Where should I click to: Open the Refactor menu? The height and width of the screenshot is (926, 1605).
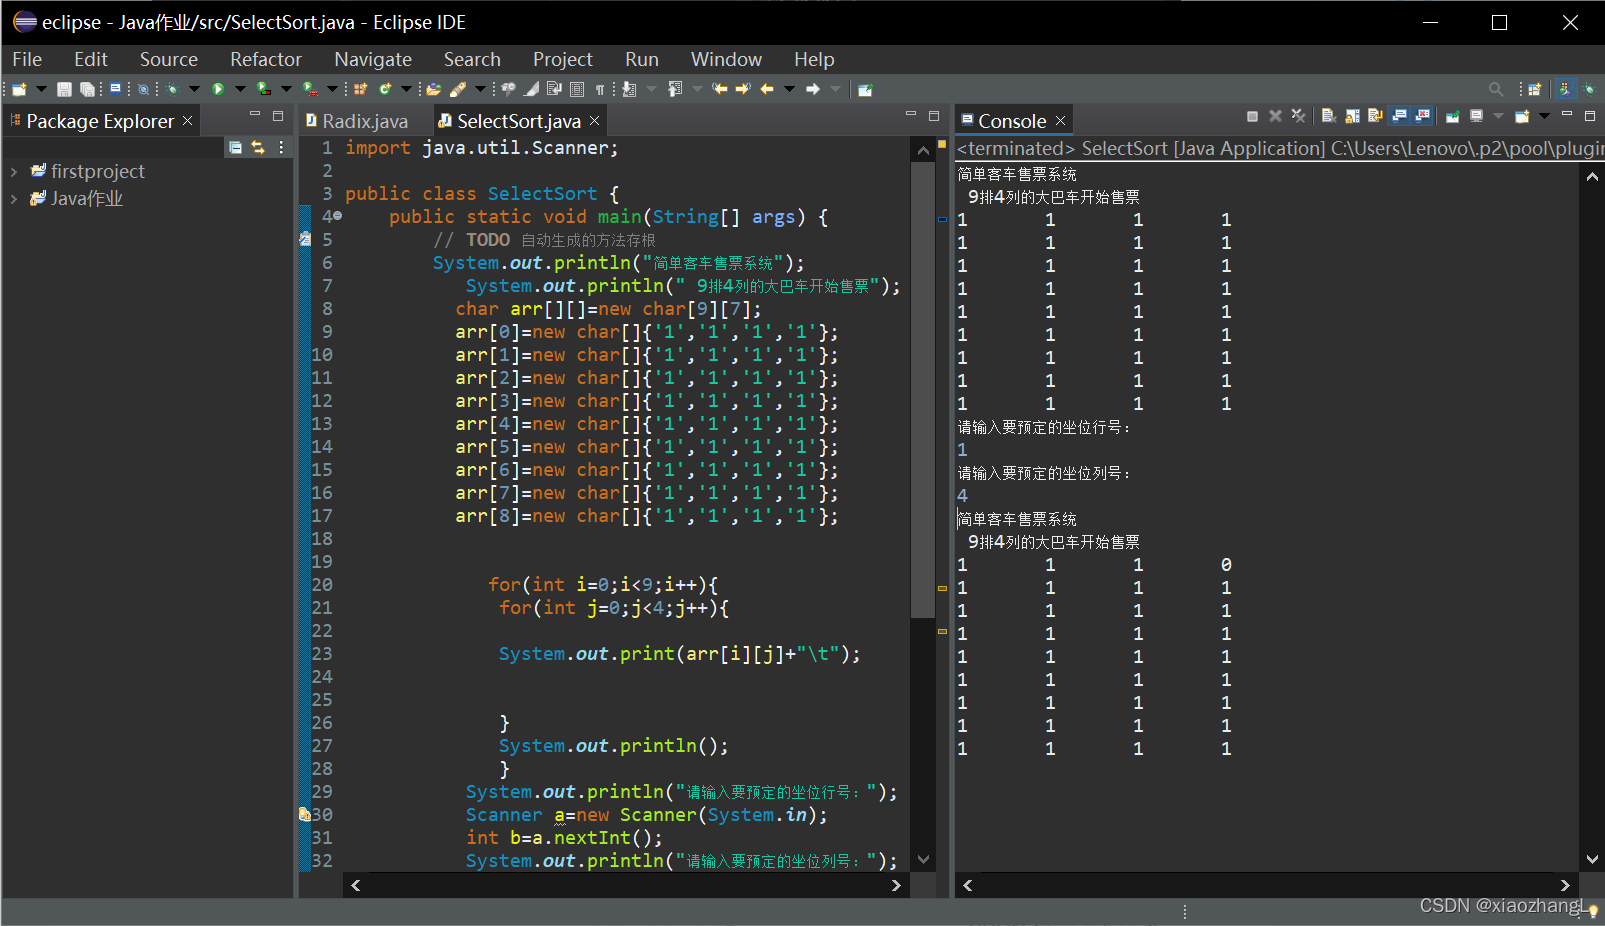pyautogui.click(x=265, y=60)
